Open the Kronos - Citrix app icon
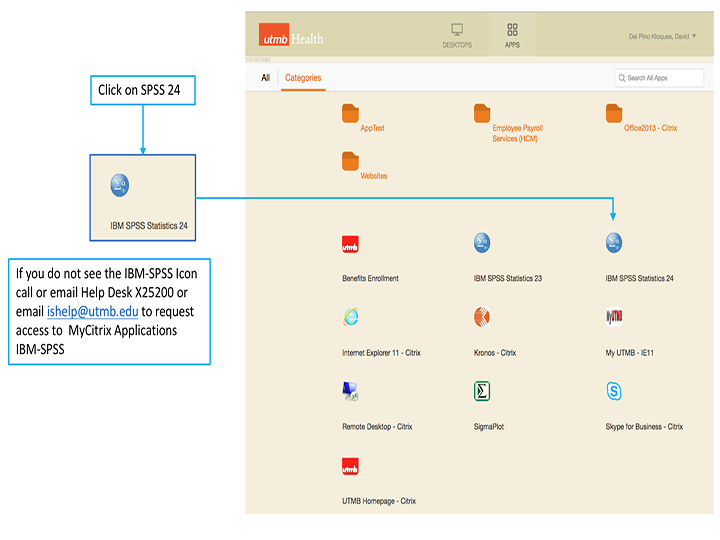The width and height of the screenshot is (720, 540). 482,317
